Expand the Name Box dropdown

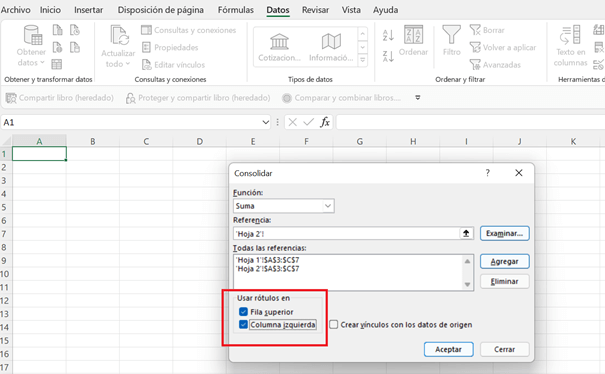point(265,122)
